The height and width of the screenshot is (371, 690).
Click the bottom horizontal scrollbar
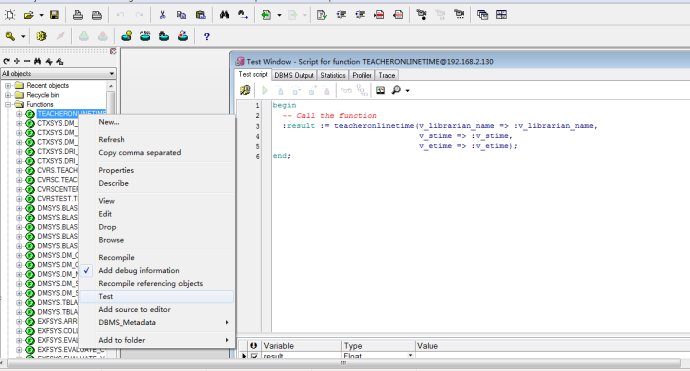pyautogui.click(x=344, y=364)
